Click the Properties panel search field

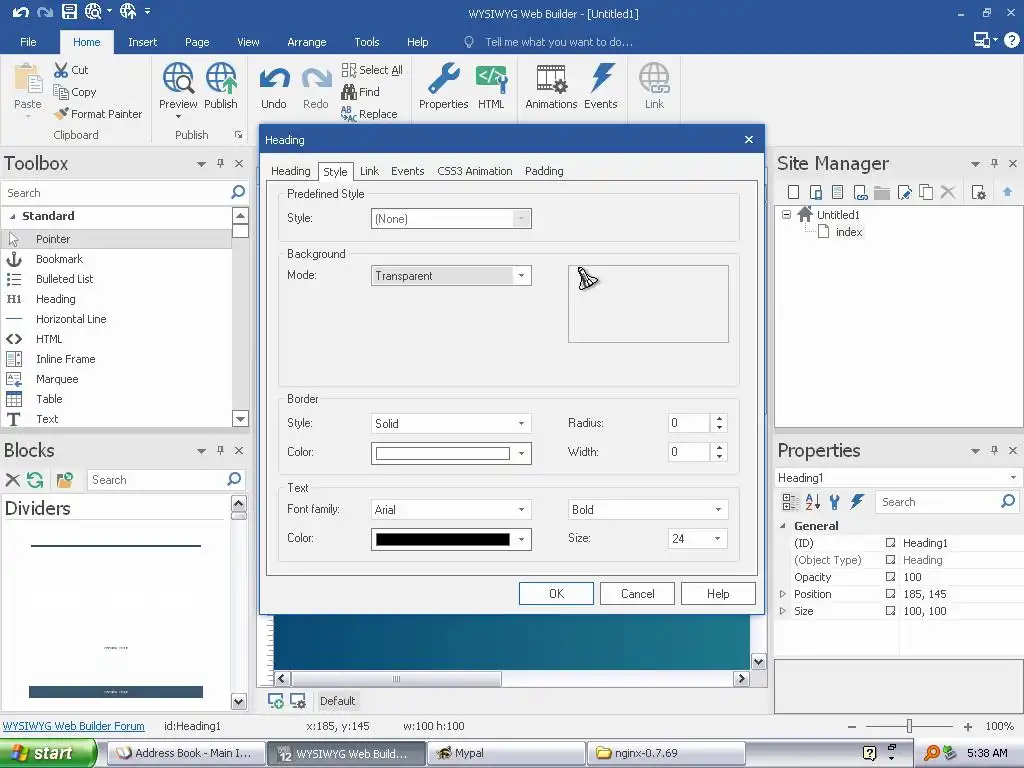tap(938, 502)
